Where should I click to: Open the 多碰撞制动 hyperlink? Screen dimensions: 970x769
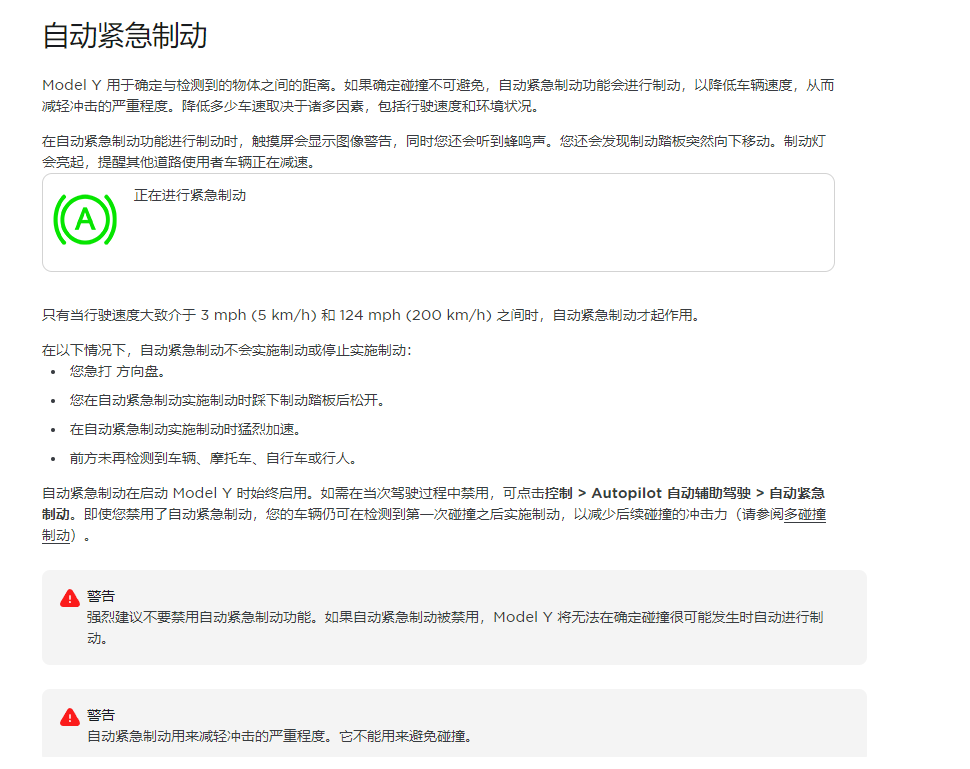point(804,514)
